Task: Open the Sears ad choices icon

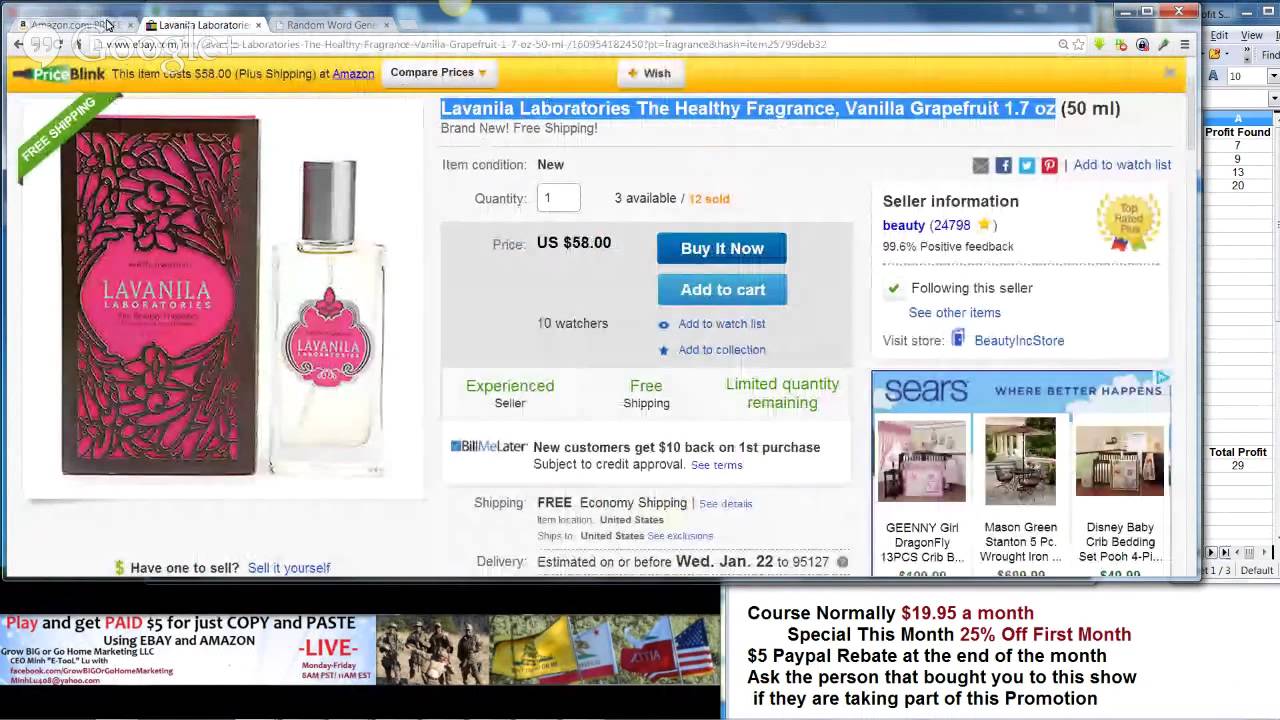Action: pos(1162,378)
